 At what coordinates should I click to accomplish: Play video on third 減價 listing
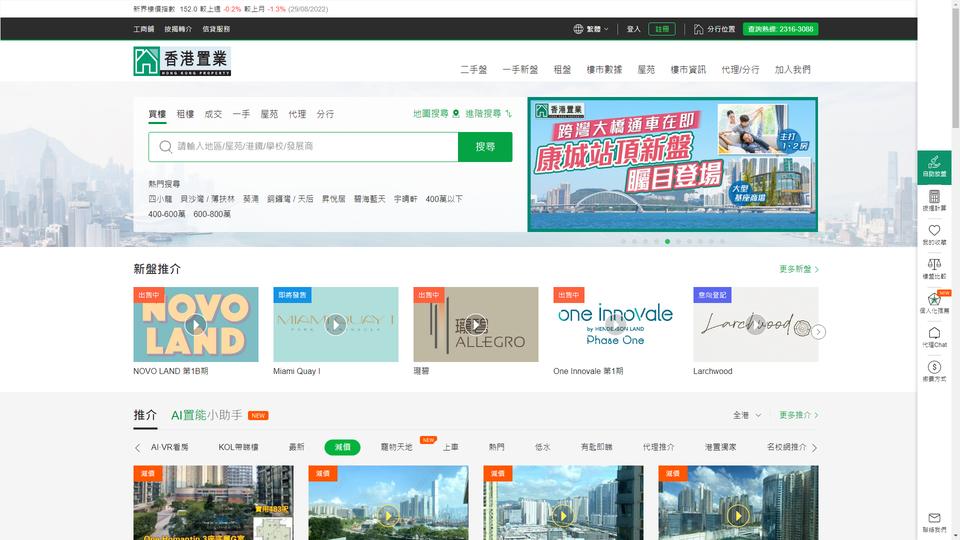[x=563, y=516]
